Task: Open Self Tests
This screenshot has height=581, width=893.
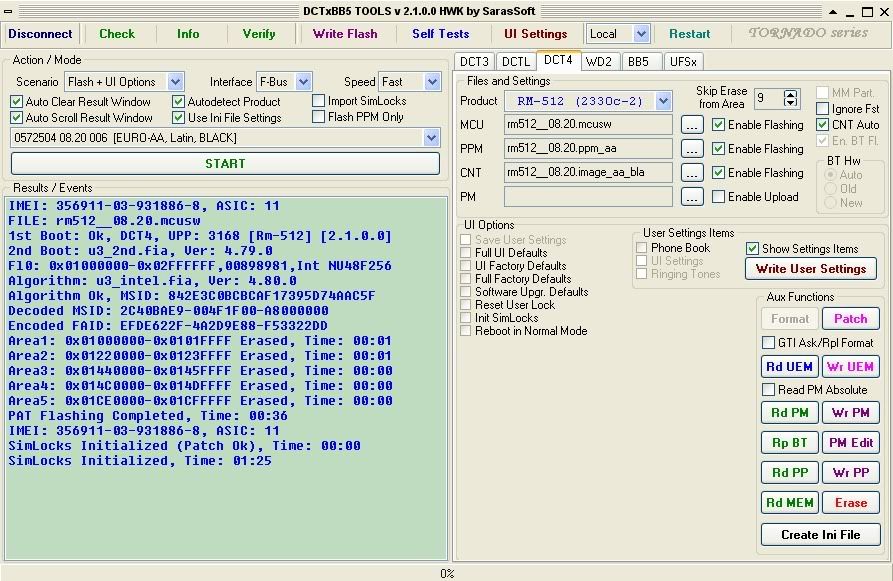Action: [441, 34]
